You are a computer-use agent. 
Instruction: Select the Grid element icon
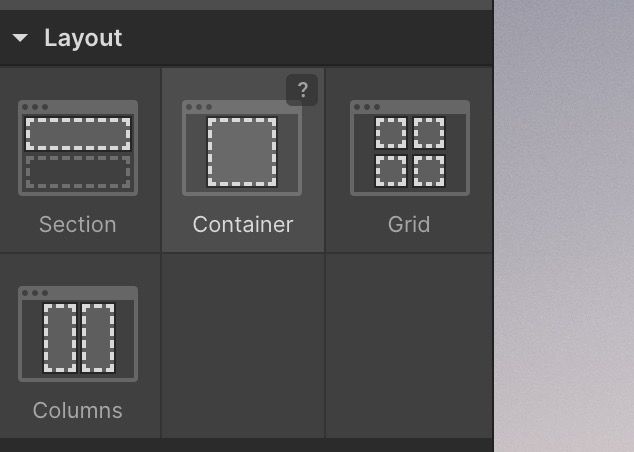[x=410, y=148]
